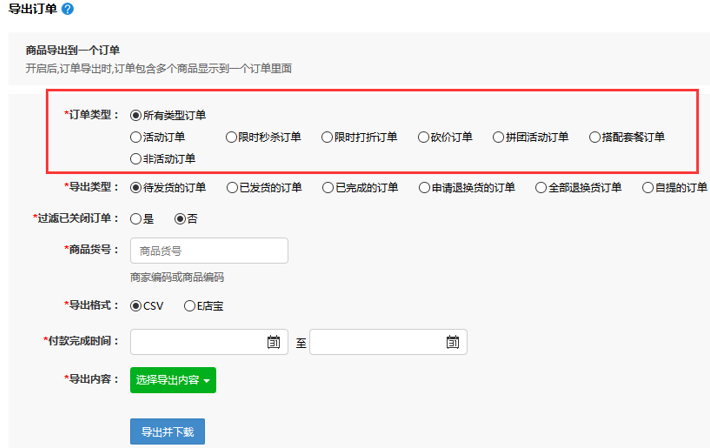Click the help icon beside 导出订单
Image resolution: width=710 pixels, height=448 pixels.
point(67,9)
